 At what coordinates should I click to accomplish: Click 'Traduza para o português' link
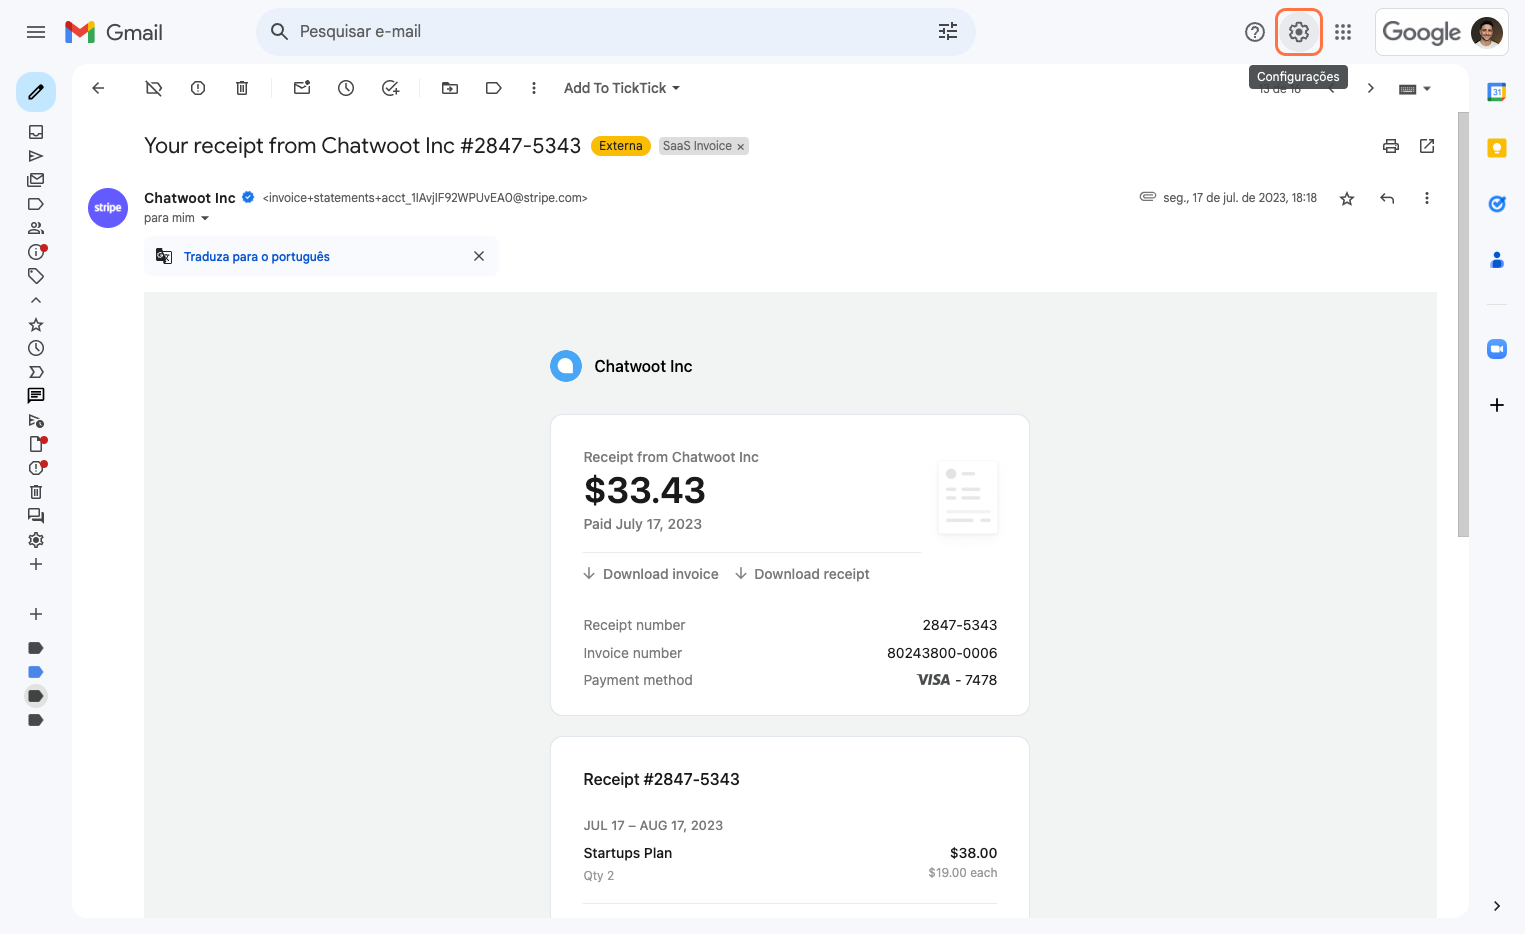click(257, 257)
